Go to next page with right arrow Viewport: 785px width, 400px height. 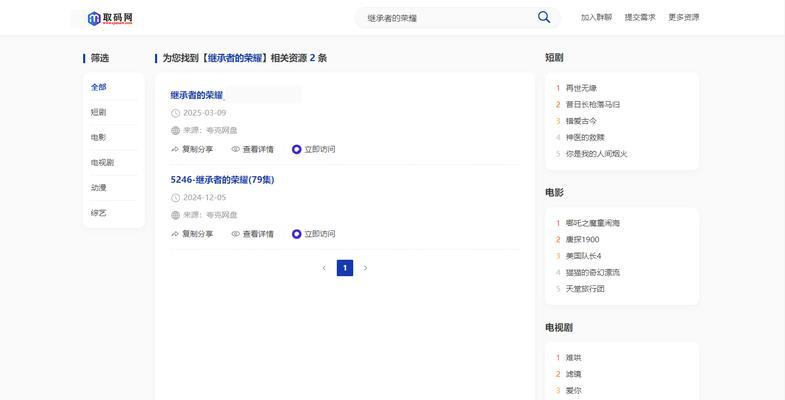tap(365, 268)
